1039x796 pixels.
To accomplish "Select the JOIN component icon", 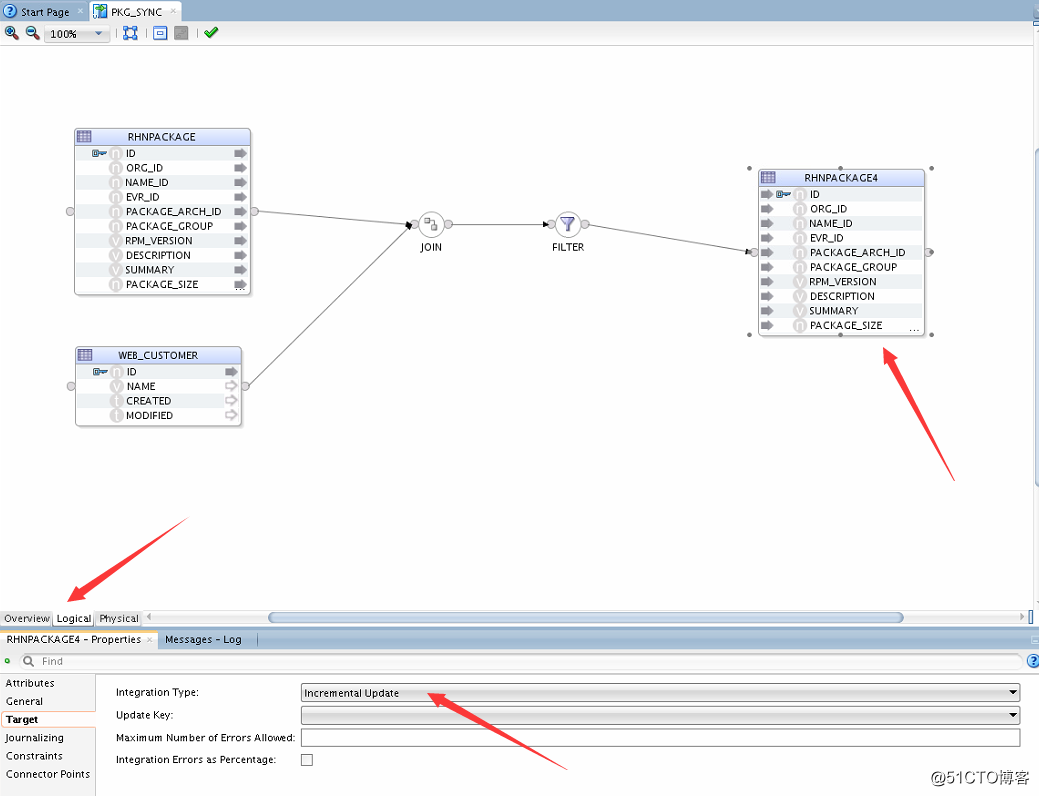I will 431,225.
